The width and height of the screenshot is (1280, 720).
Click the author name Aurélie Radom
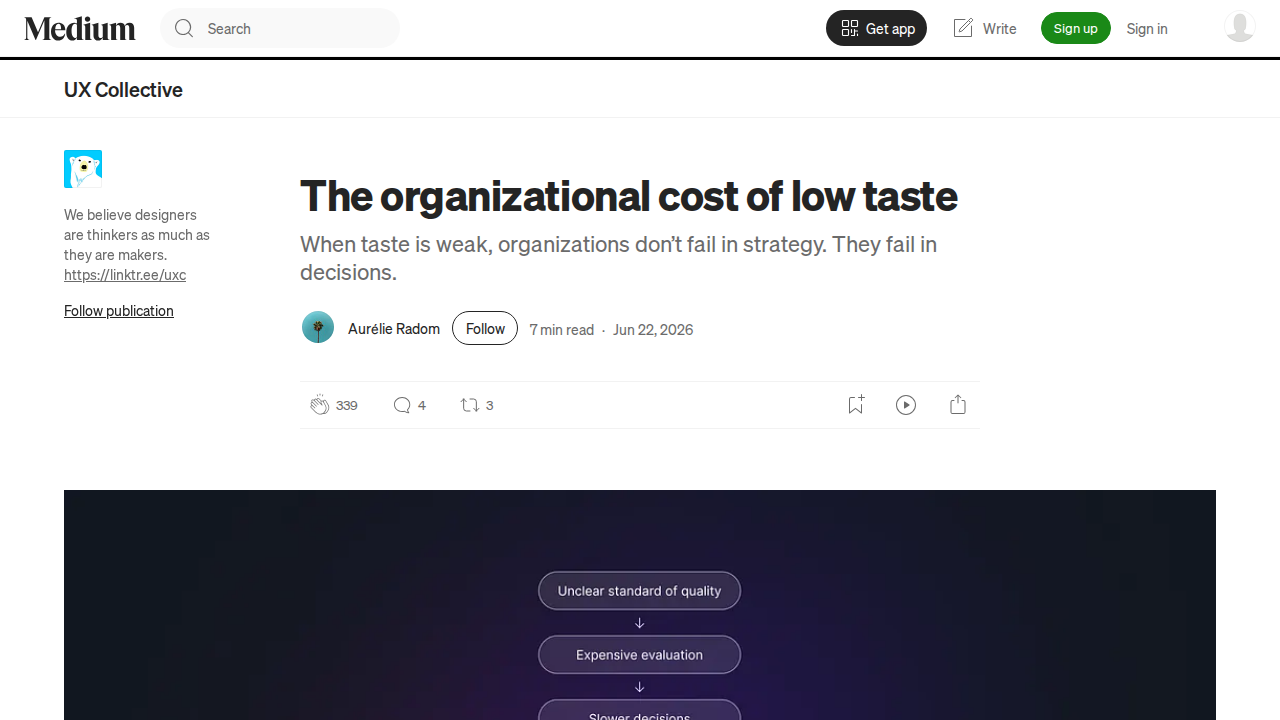pos(394,329)
